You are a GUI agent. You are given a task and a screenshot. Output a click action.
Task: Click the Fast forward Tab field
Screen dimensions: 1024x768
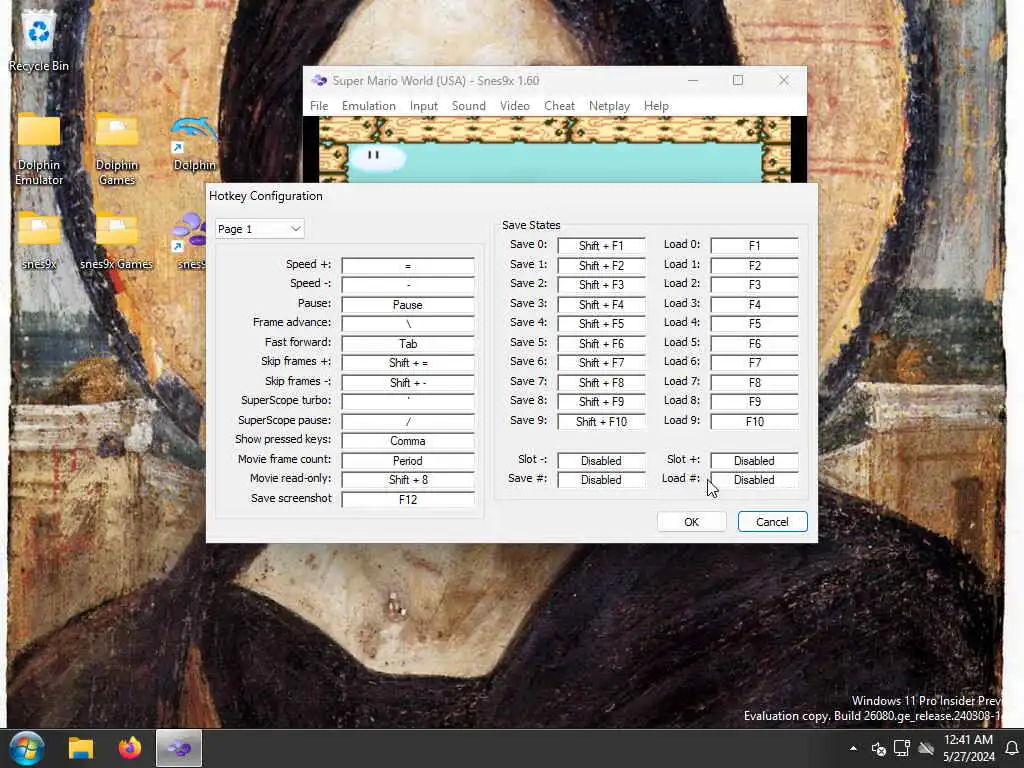point(408,344)
